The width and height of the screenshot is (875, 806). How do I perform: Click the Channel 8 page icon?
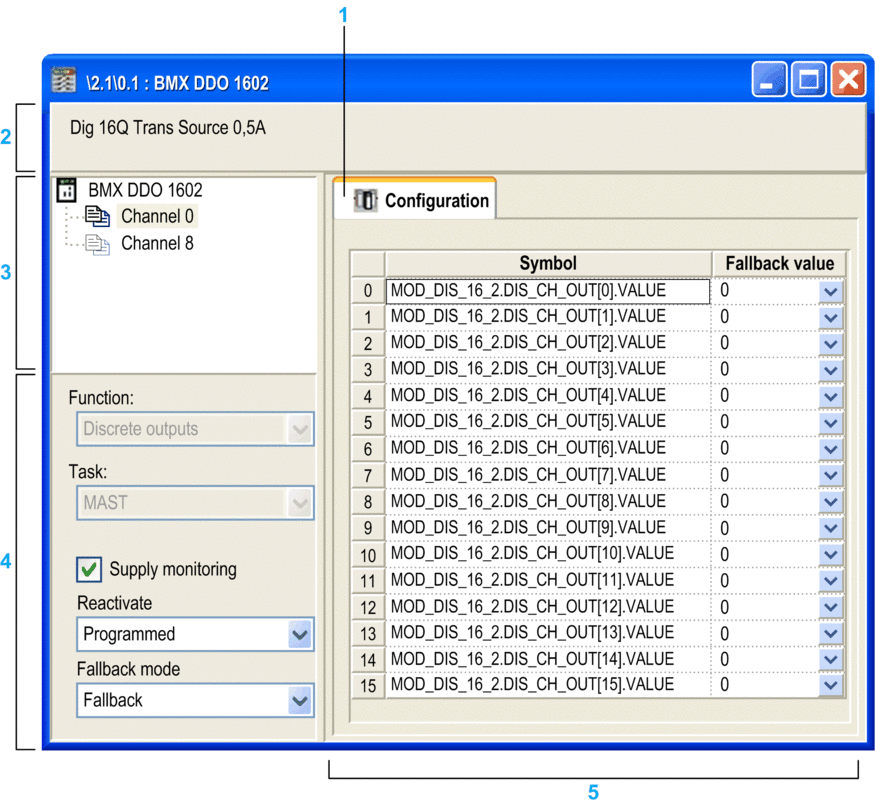coord(97,244)
